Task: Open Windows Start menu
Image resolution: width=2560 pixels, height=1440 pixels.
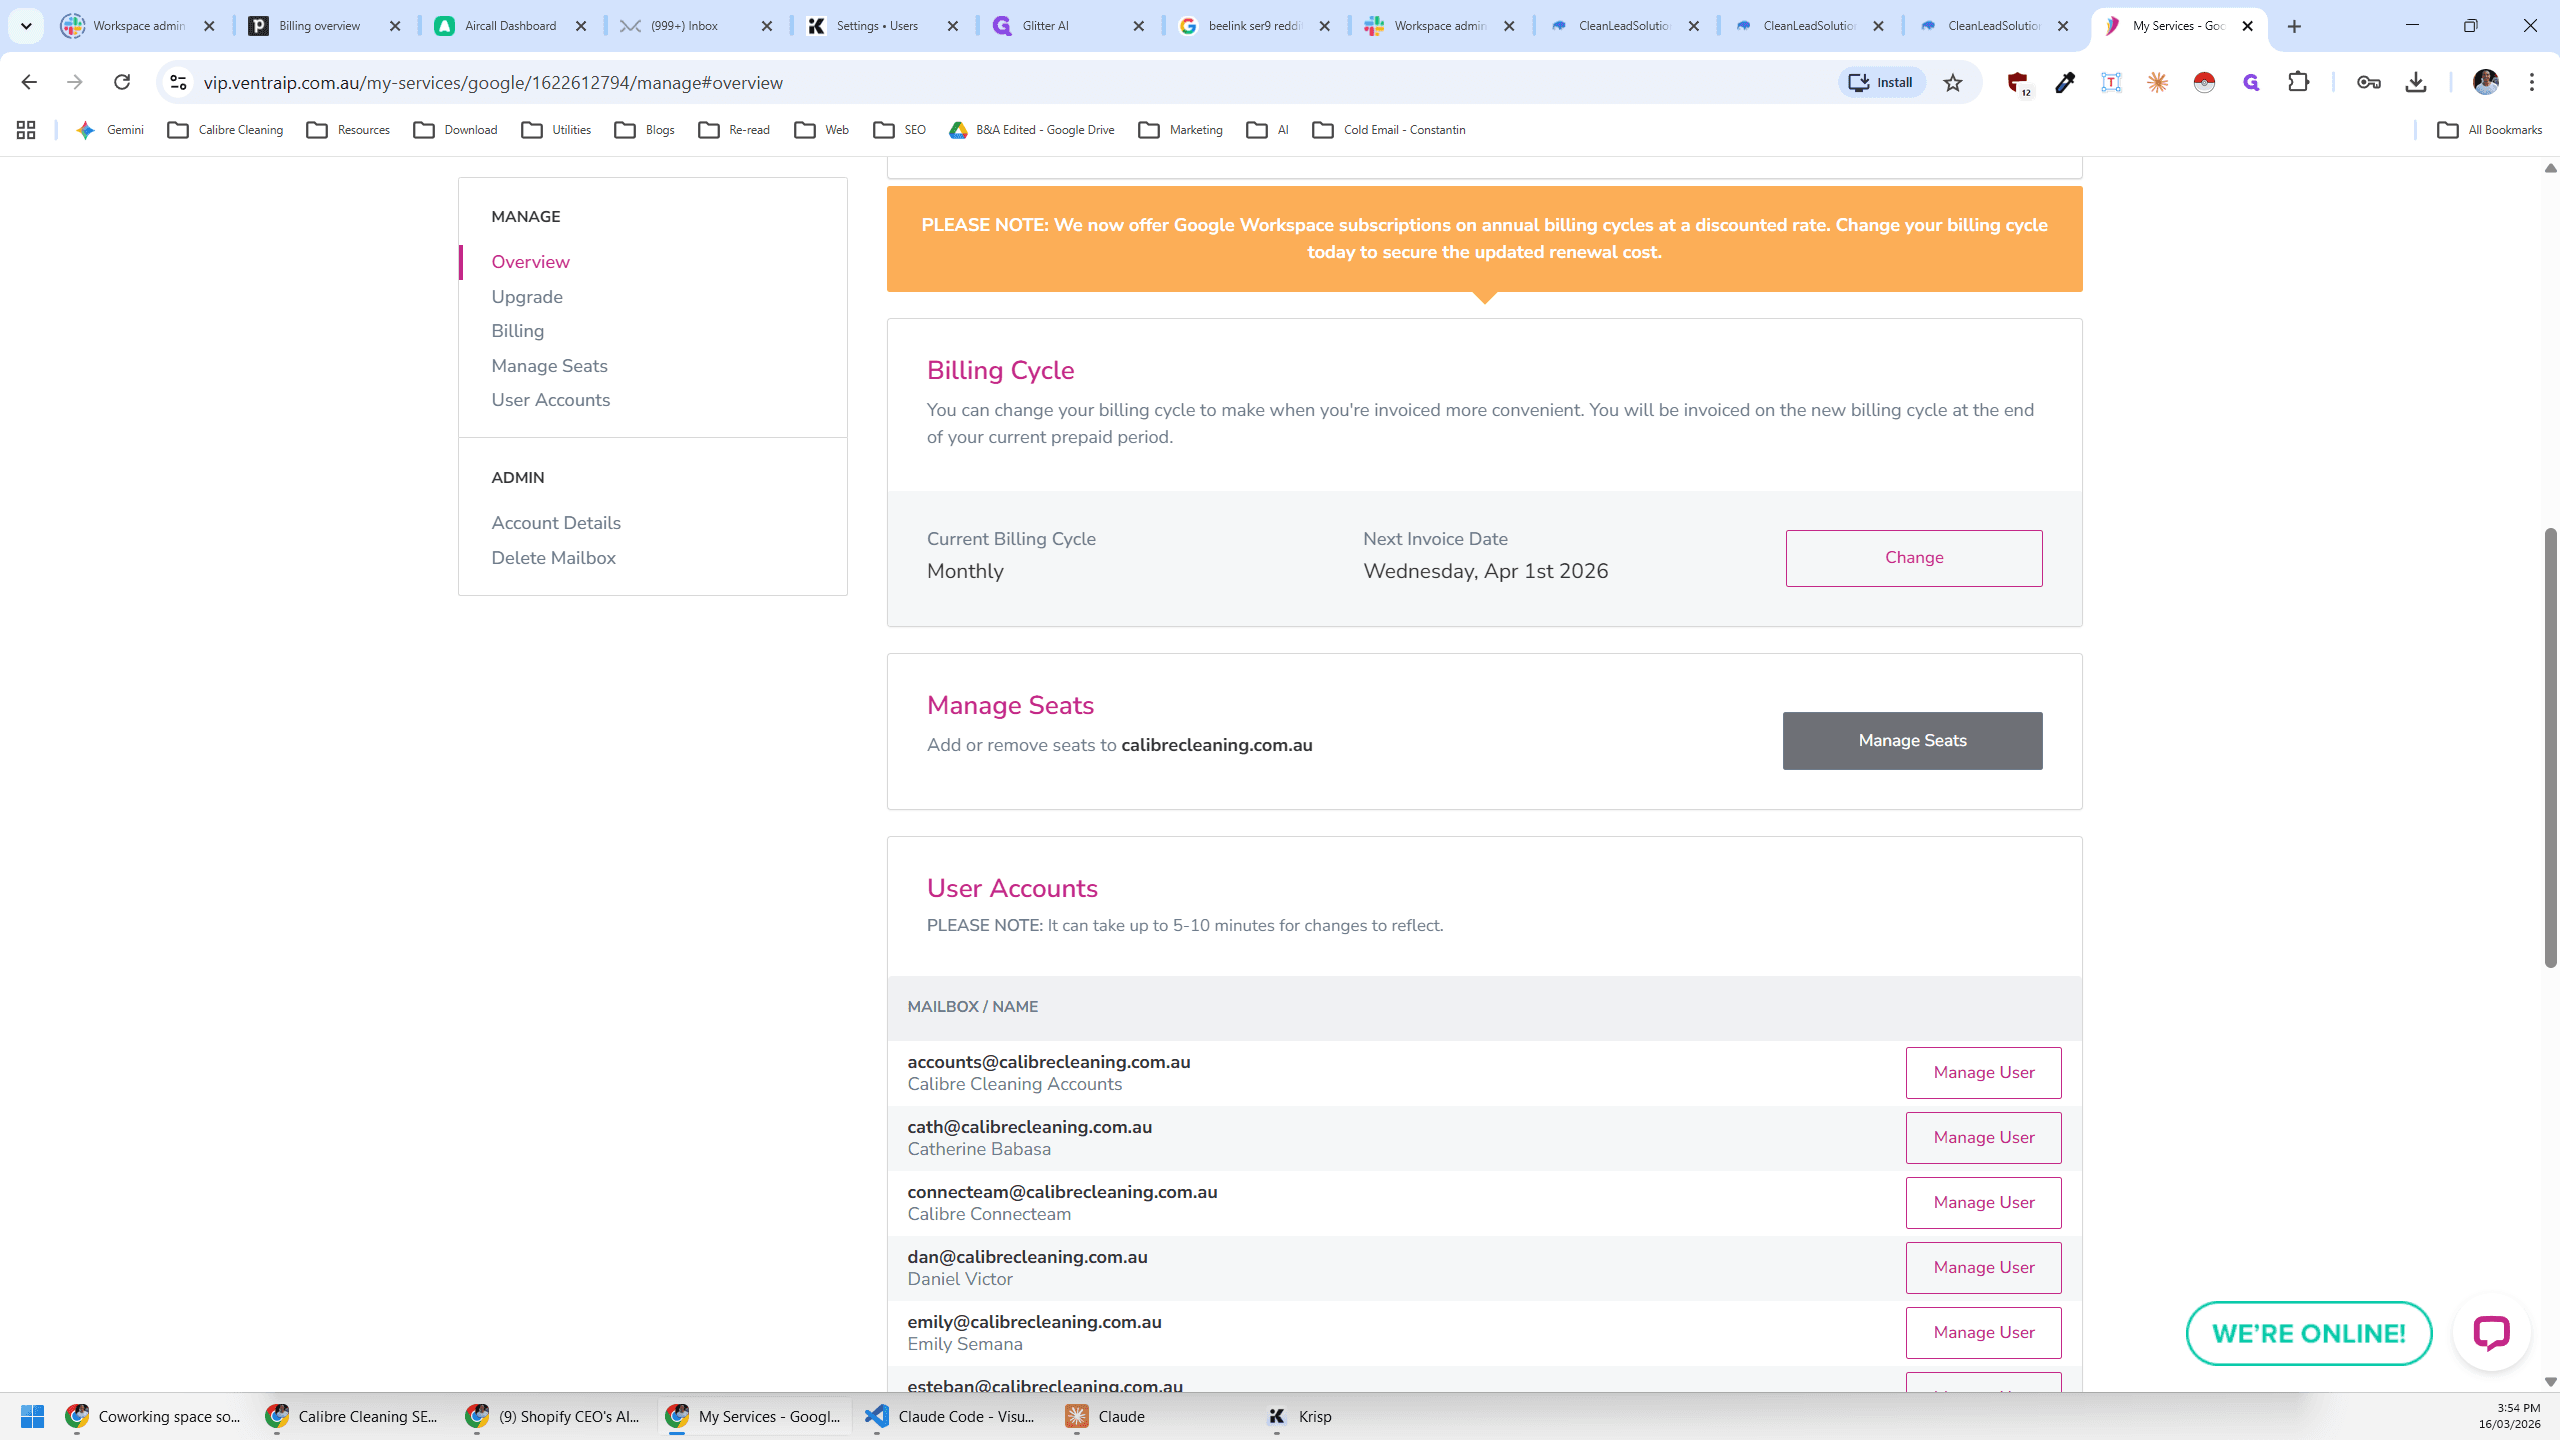Action: point(32,1416)
